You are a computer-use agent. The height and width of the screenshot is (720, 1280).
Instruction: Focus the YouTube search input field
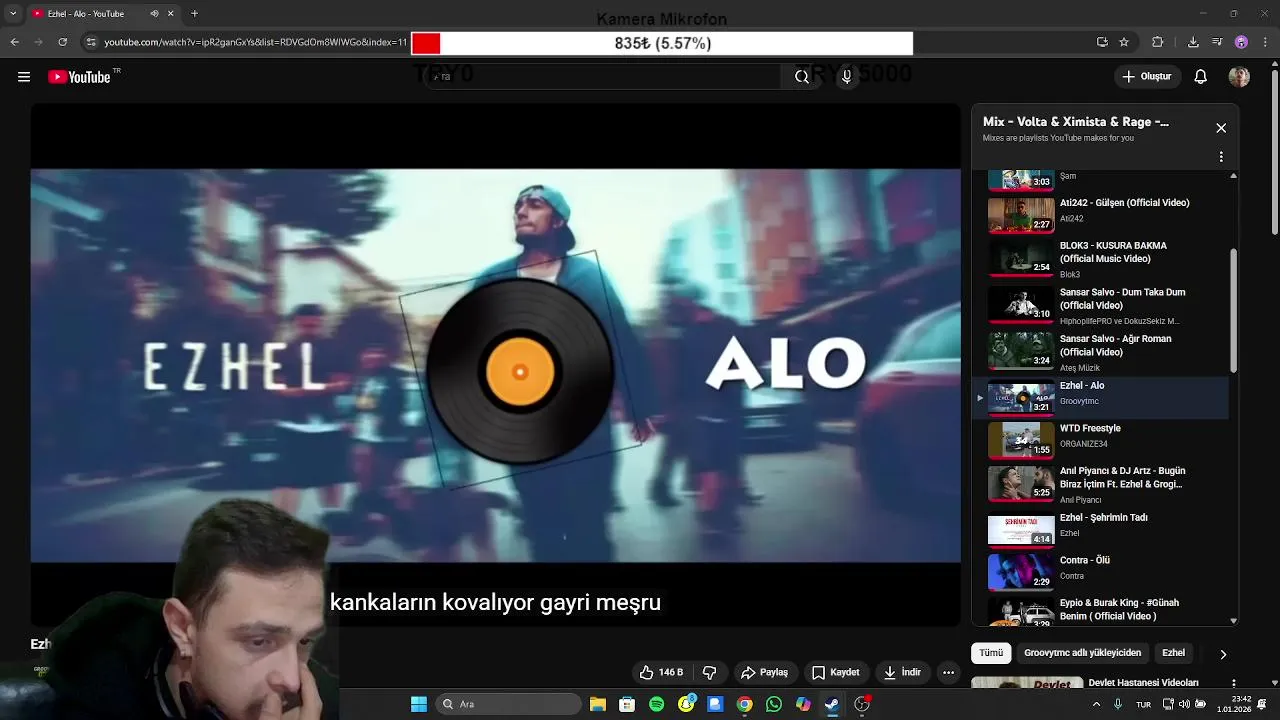(x=605, y=77)
